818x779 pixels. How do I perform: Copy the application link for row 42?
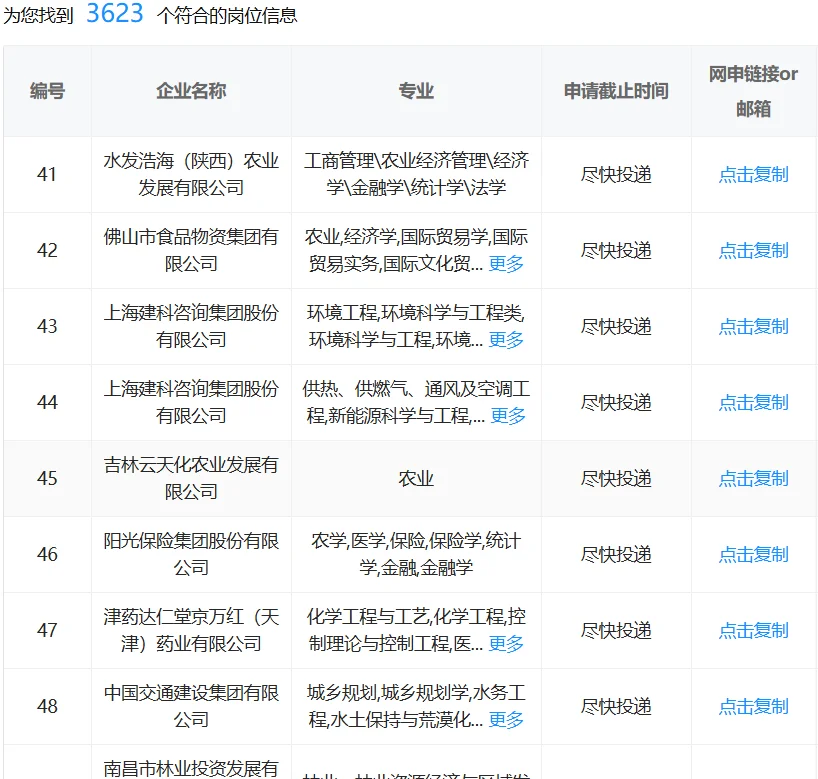point(753,250)
